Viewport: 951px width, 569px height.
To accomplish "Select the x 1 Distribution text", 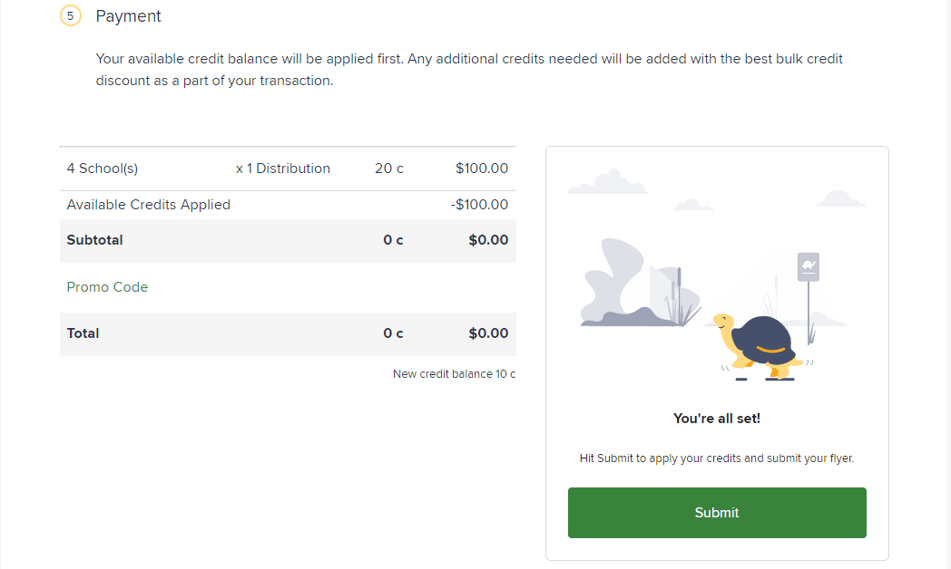I will click(x=283, y=168).
